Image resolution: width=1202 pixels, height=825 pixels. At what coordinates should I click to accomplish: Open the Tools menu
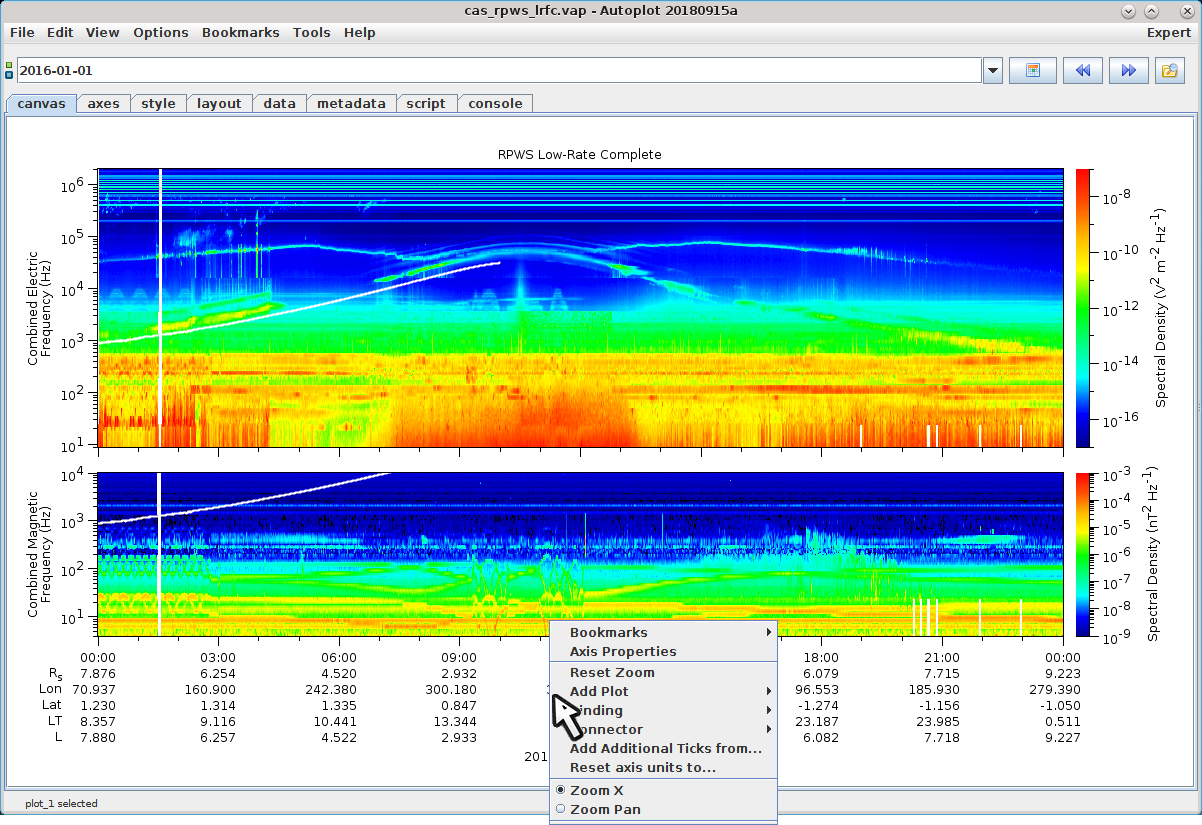point(311,32)
